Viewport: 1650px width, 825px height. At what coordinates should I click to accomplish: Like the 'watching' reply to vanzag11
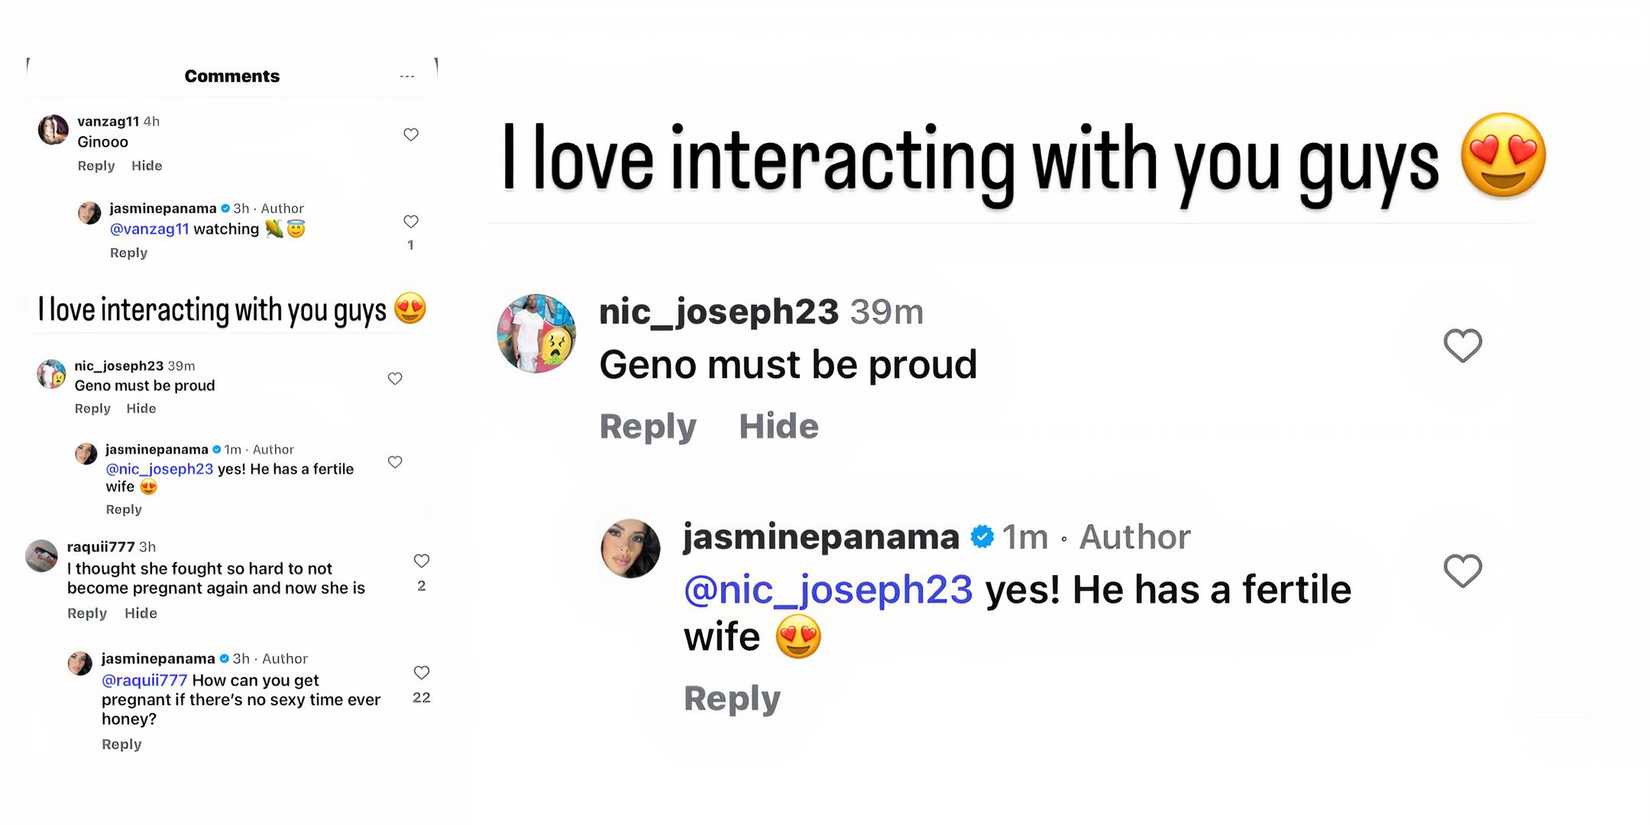[411, 222]
